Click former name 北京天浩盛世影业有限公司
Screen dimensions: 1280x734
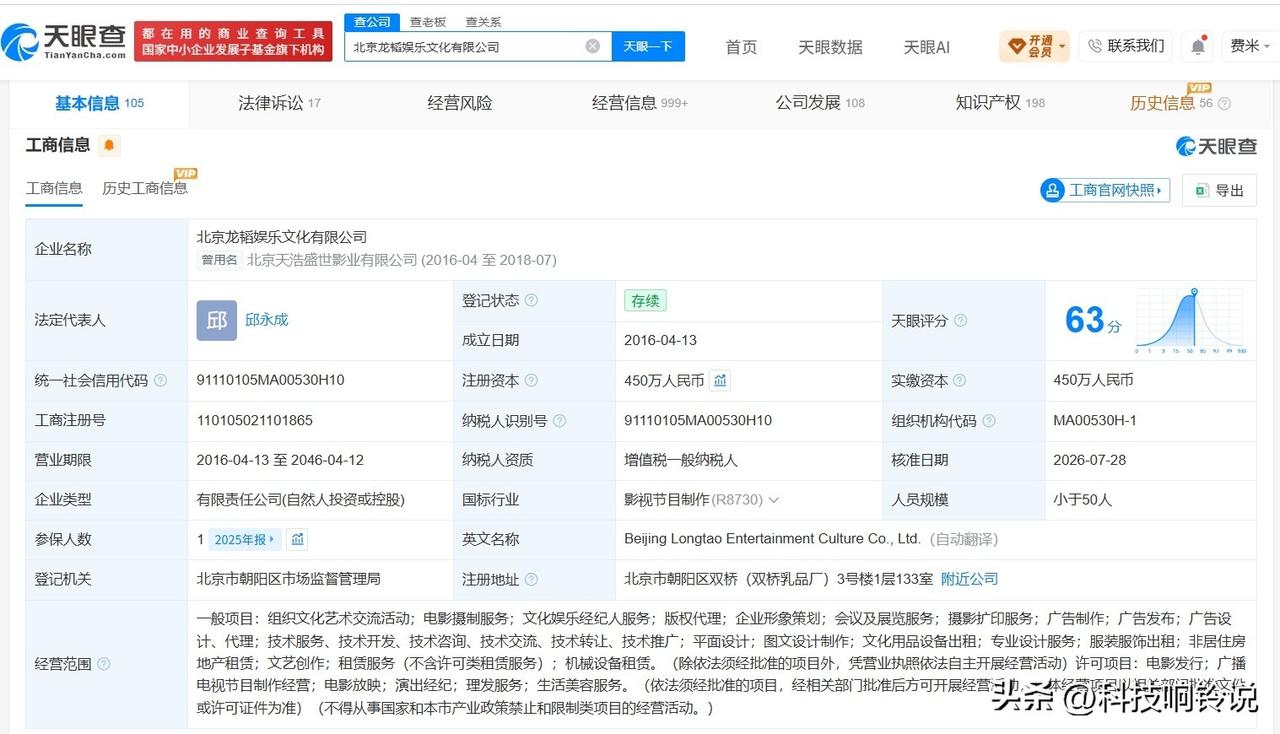[x=332, y=260]
